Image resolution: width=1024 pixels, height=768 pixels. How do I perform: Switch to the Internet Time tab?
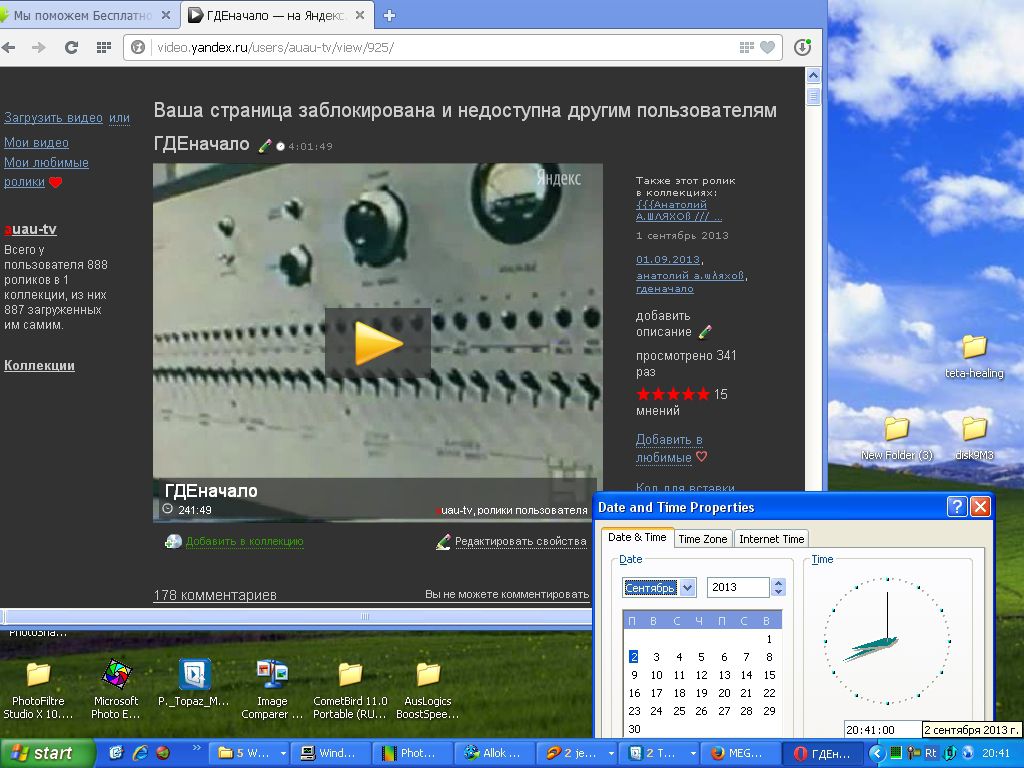click(771, 539)
